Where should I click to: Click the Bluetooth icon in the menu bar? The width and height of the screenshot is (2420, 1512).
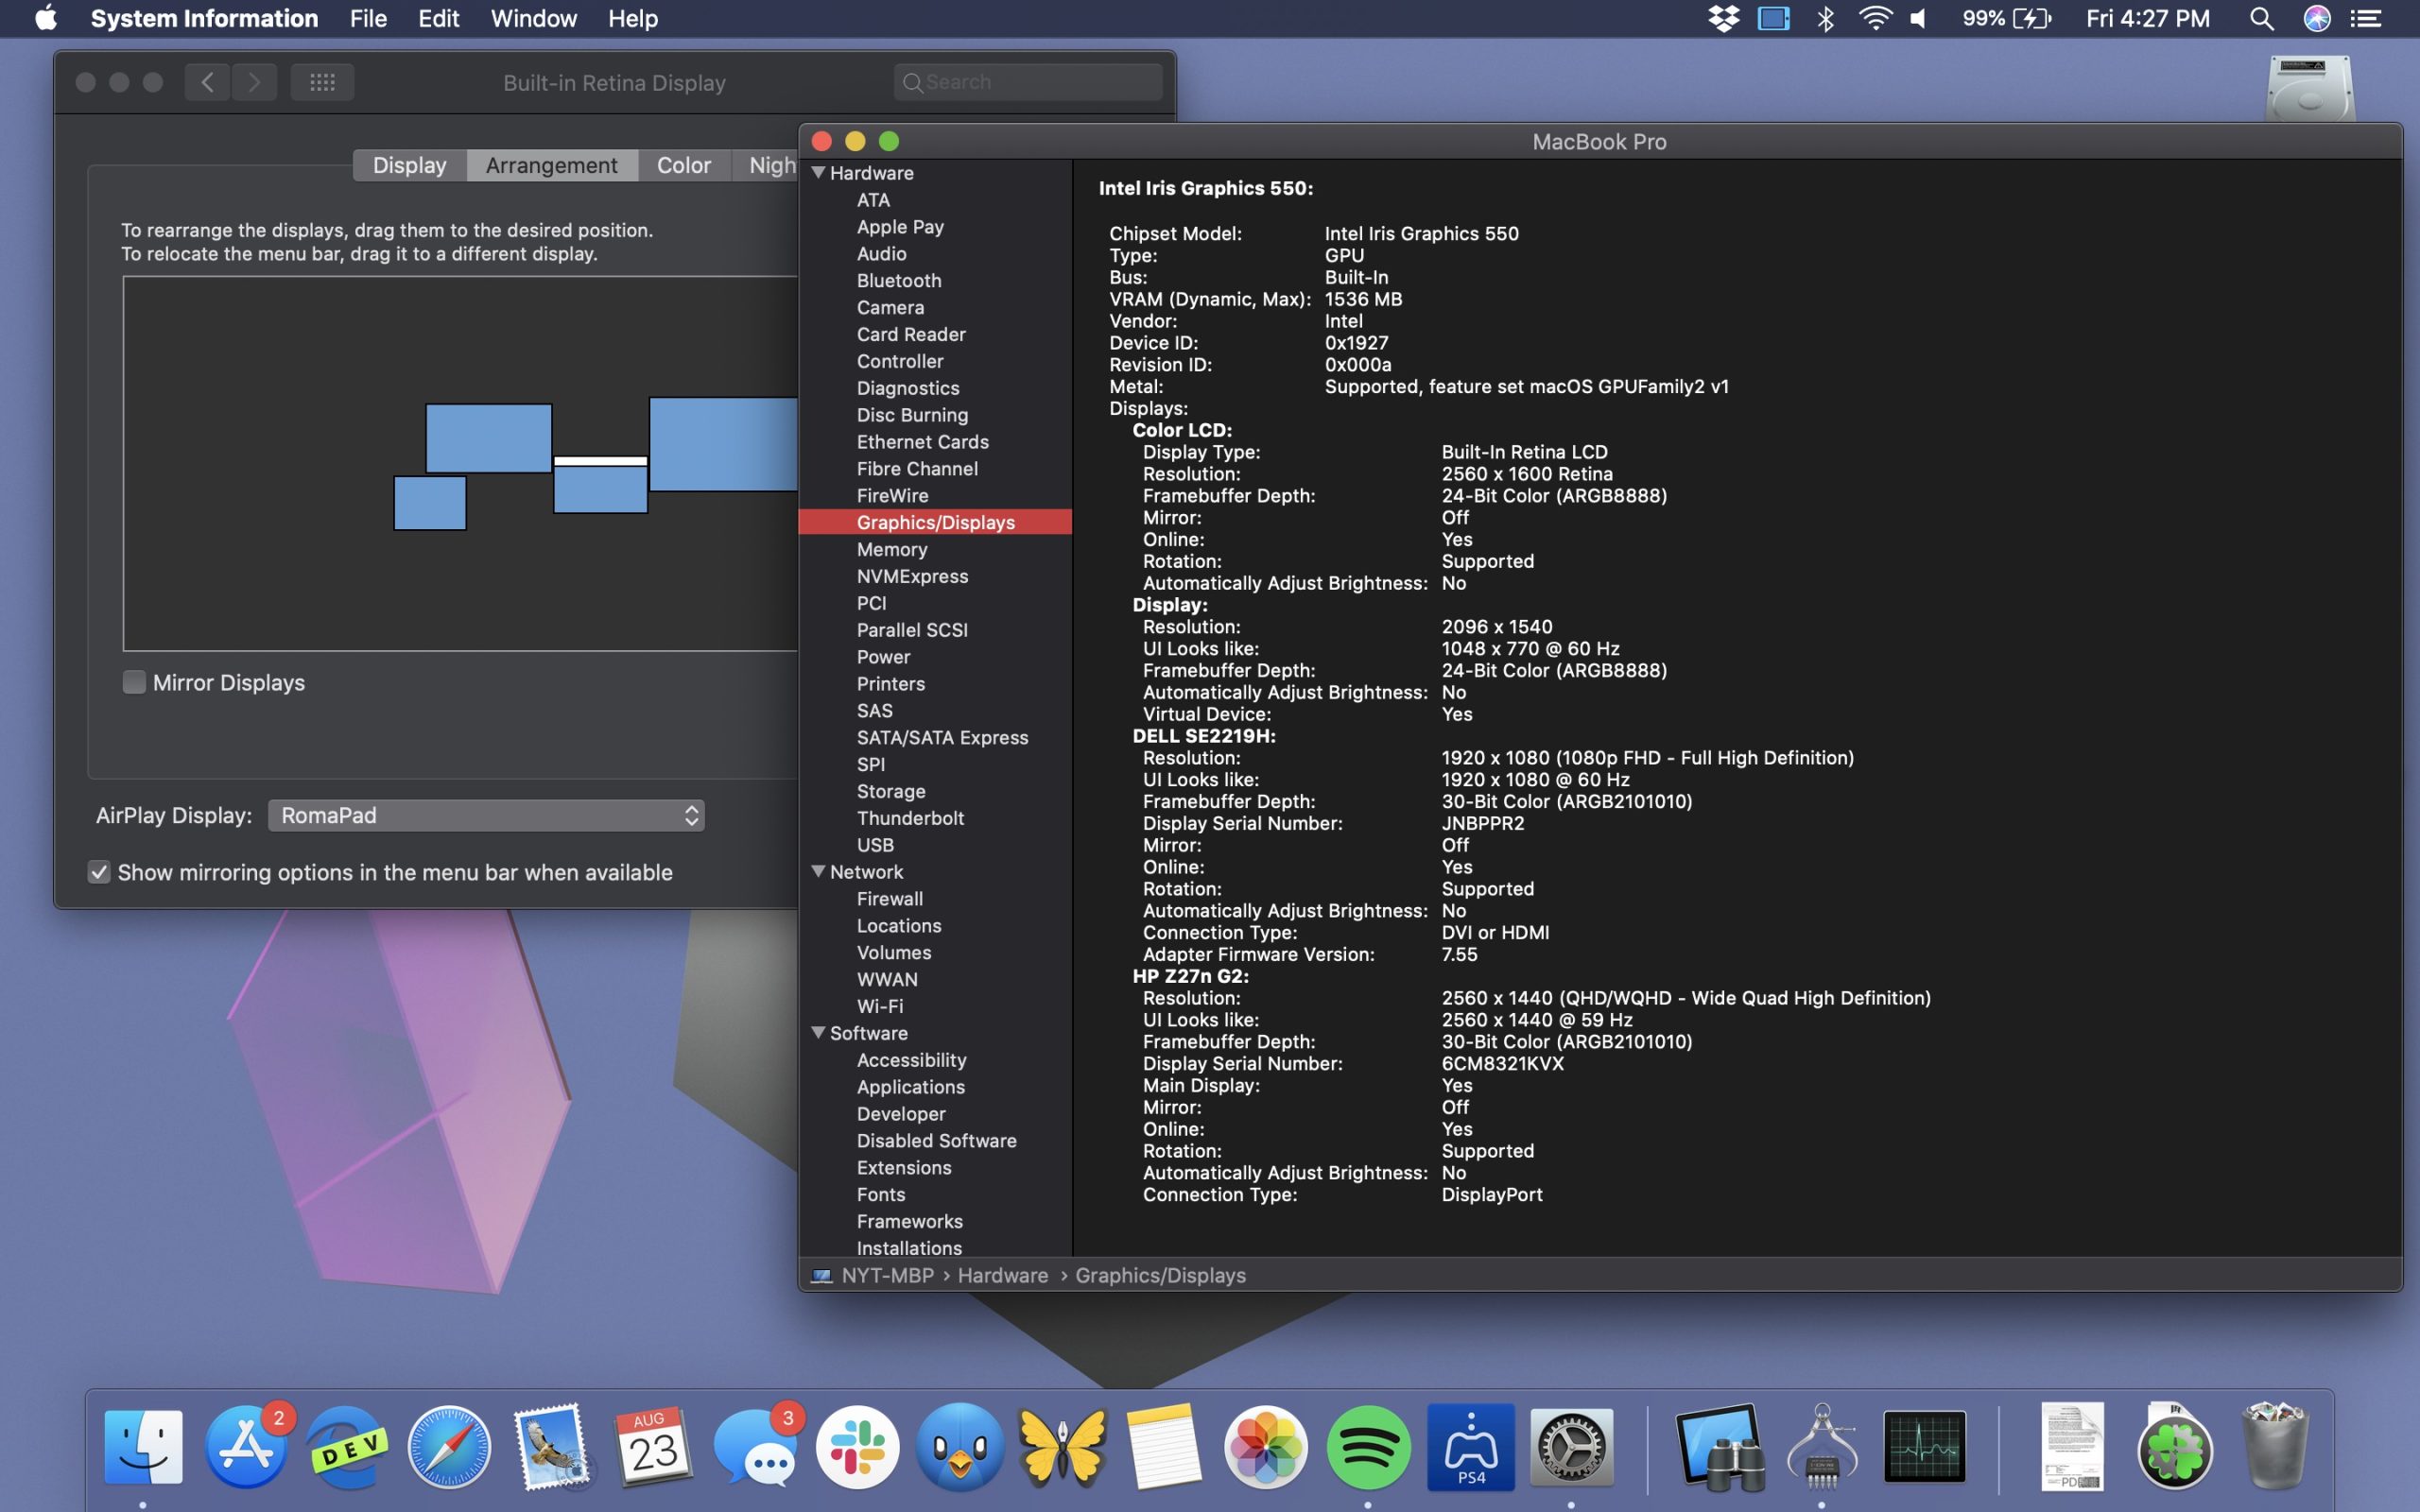click(x=1826, y=18)
